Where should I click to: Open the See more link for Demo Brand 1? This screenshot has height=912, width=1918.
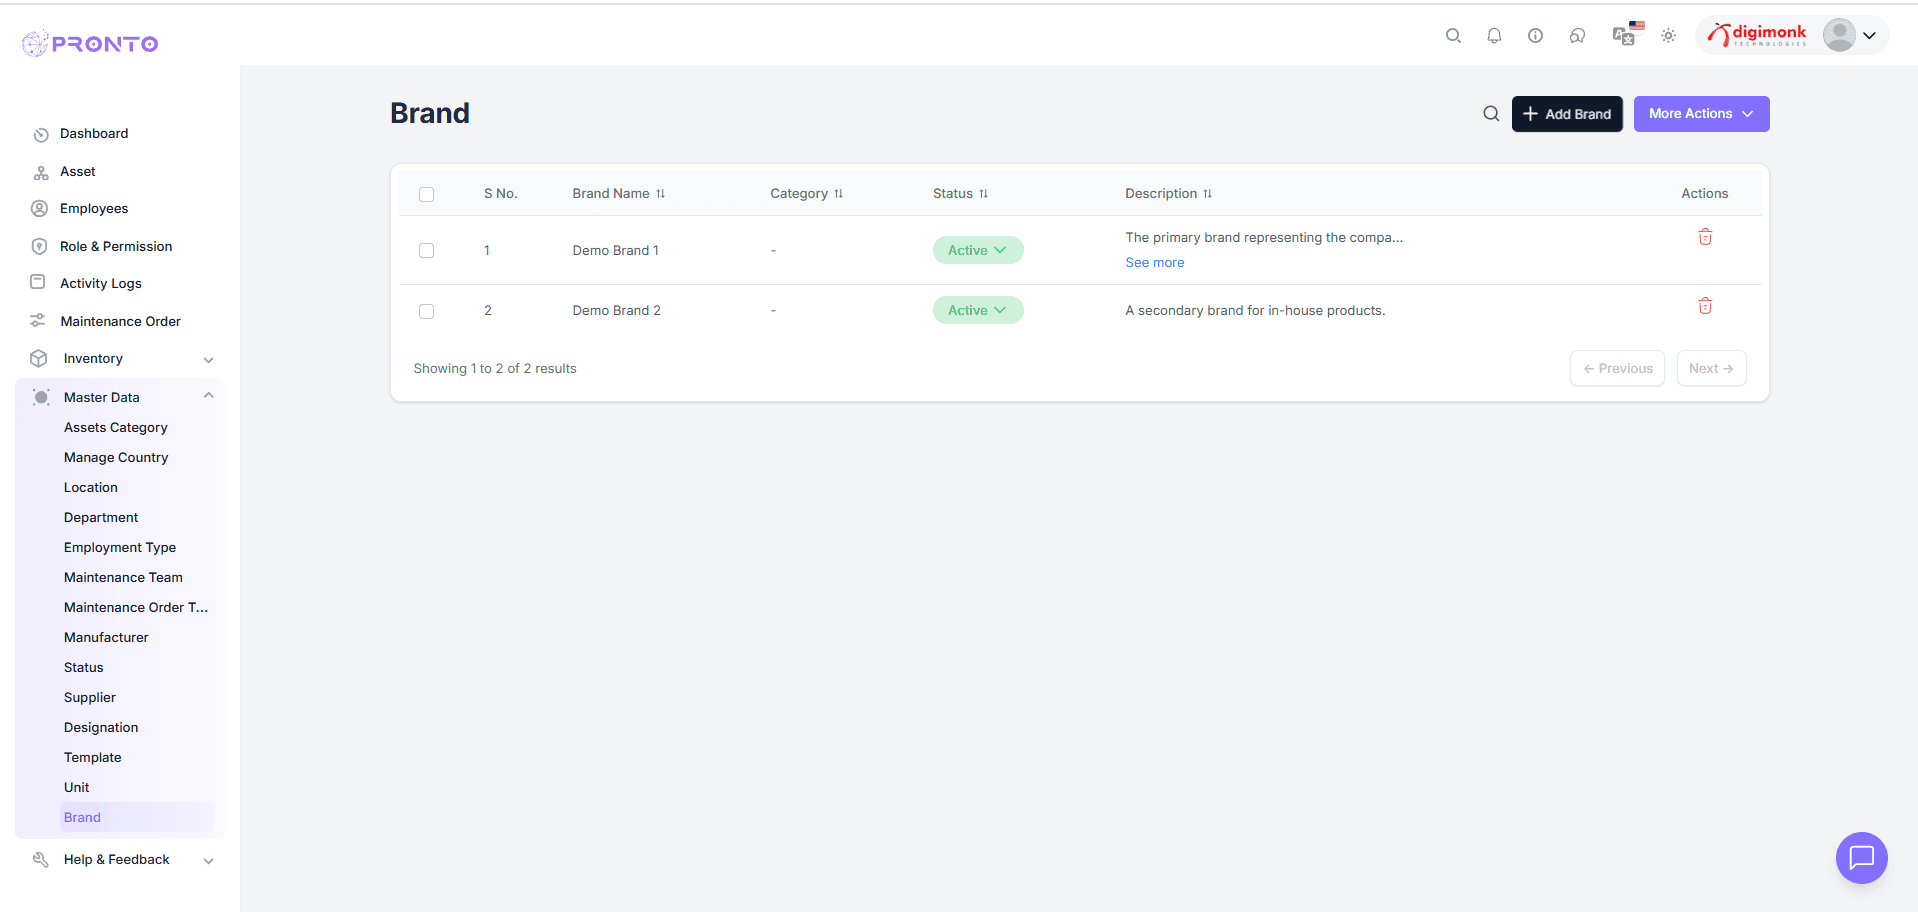pyautogui.click(x=1154, y=262)
